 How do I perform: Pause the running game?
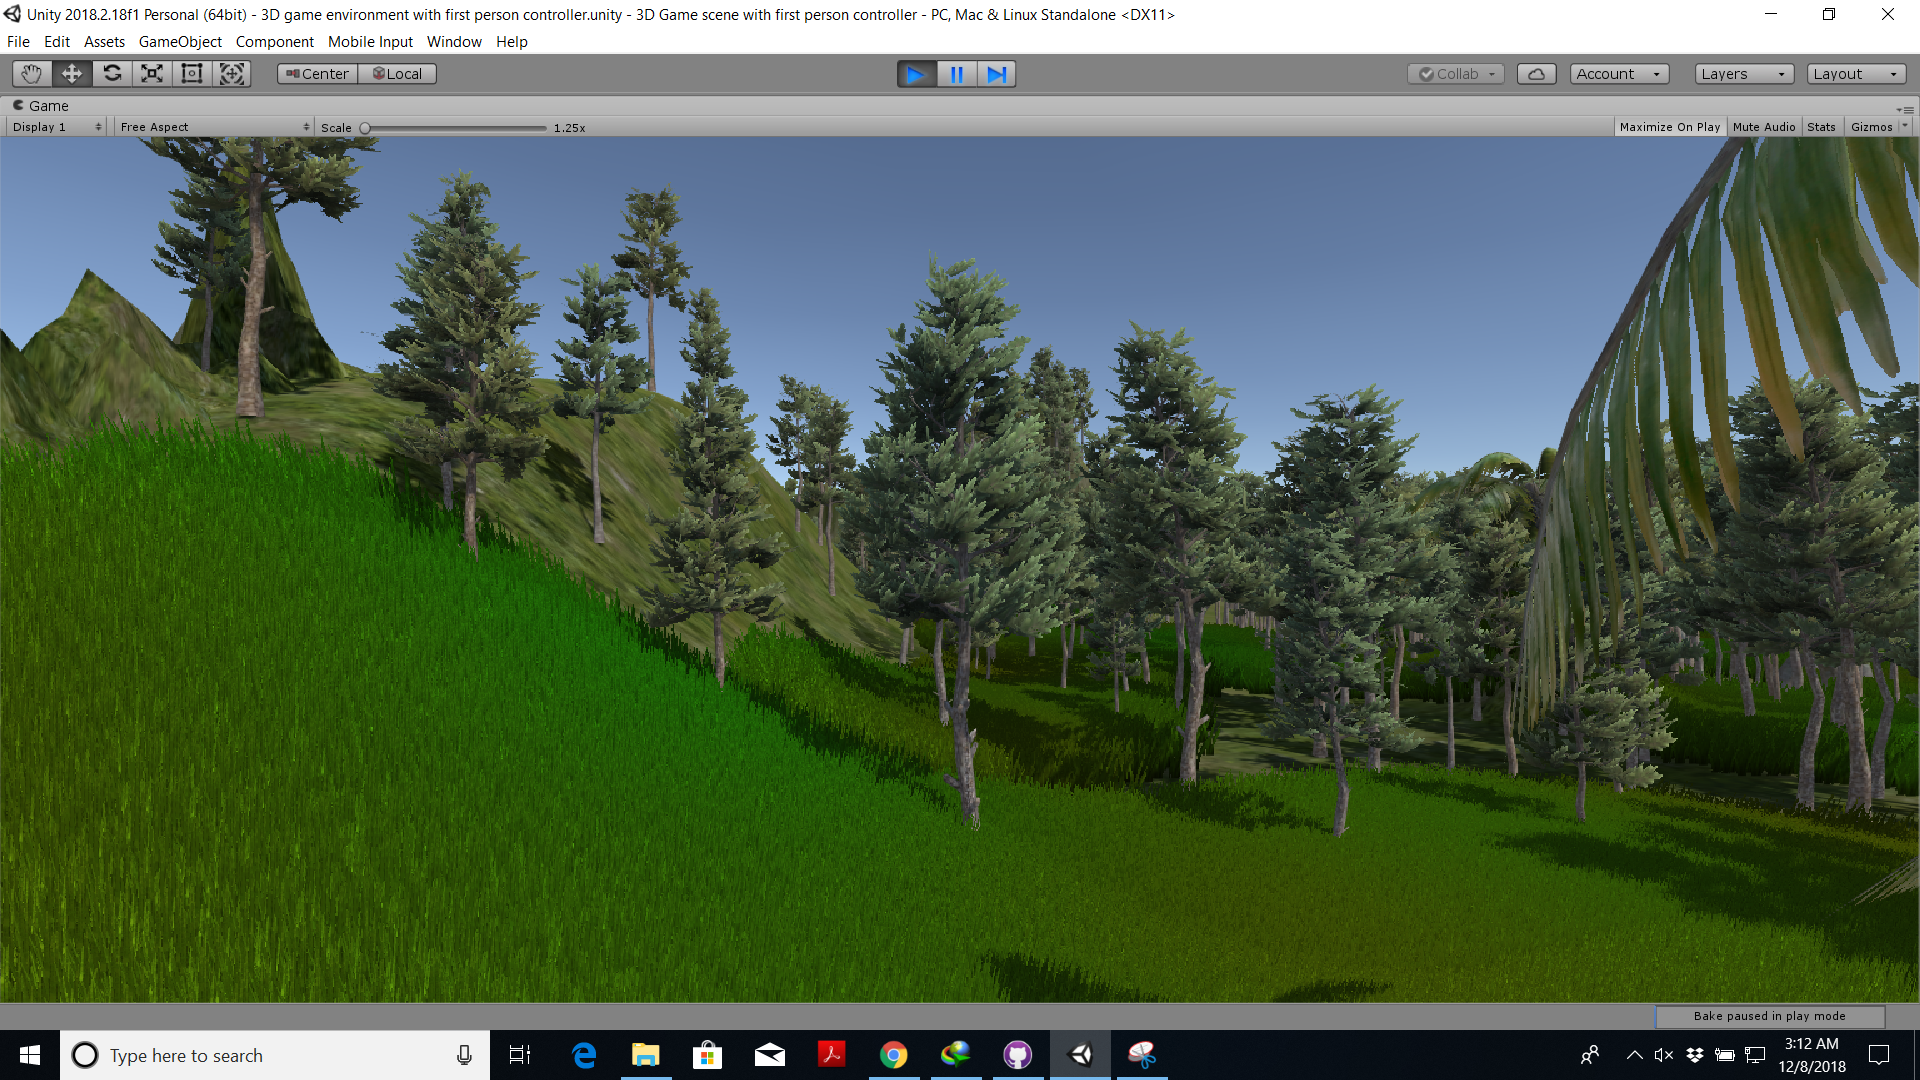tap(956, 74)
